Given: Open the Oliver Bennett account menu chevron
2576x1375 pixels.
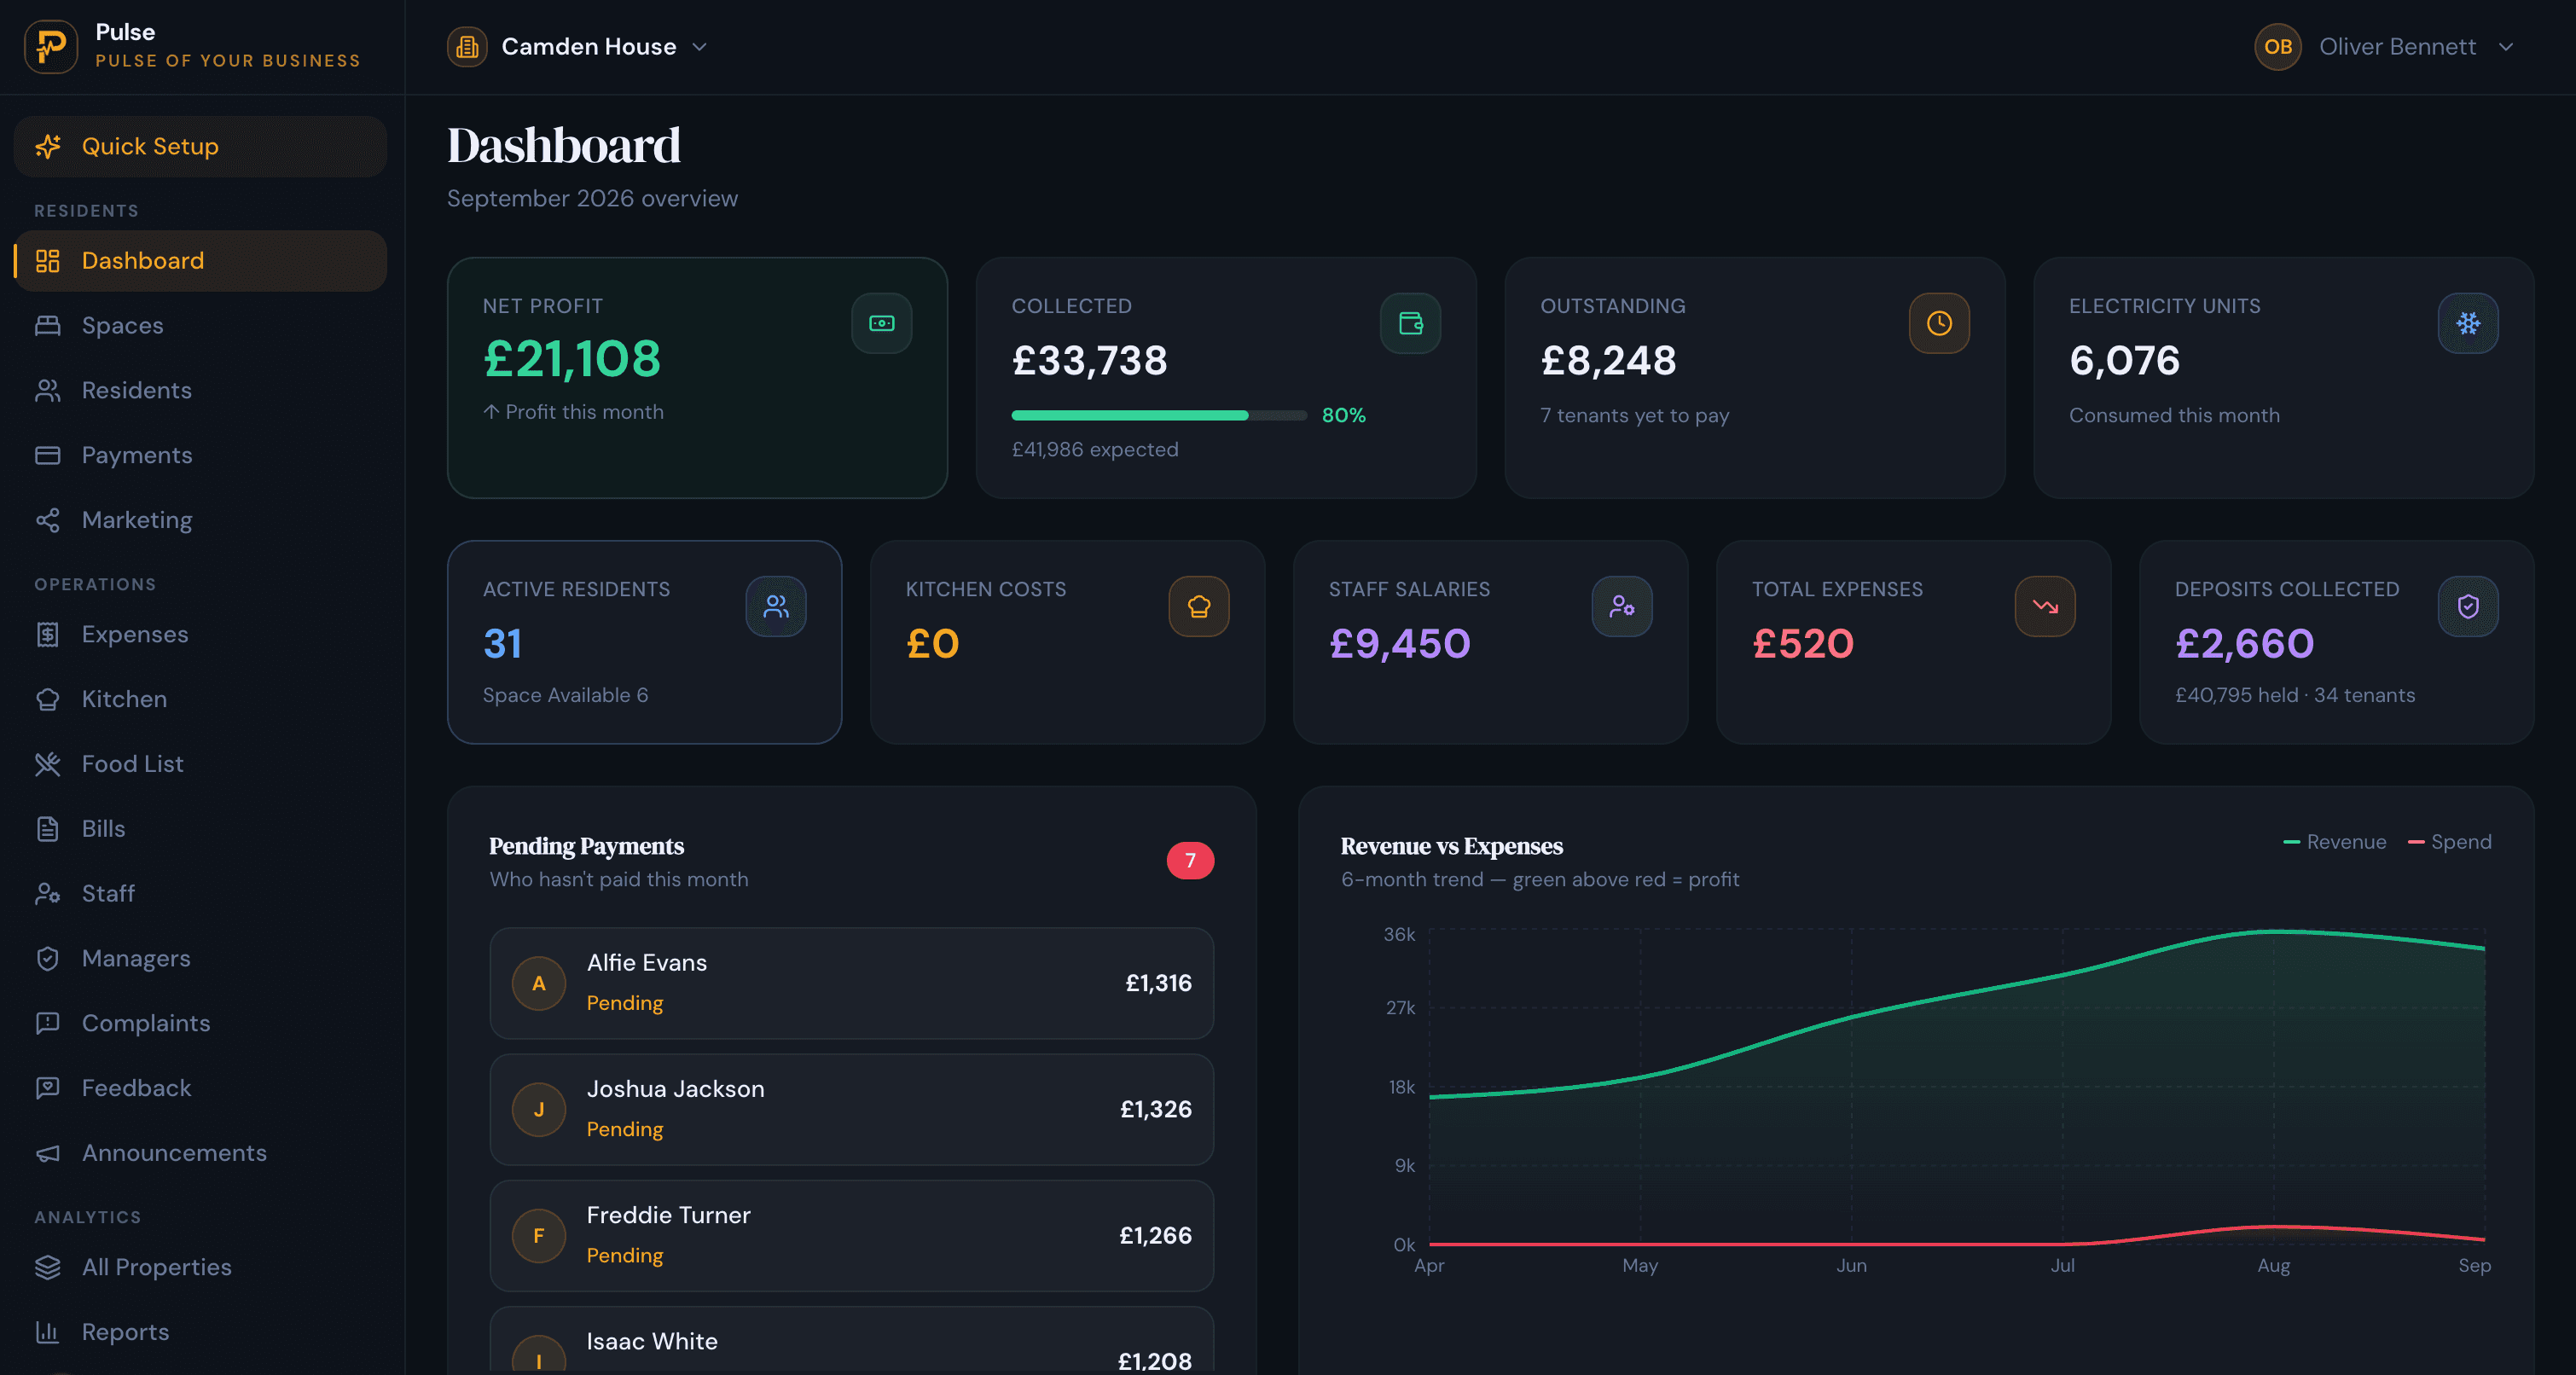Looking at the screenshot, I should point(2505,47).
